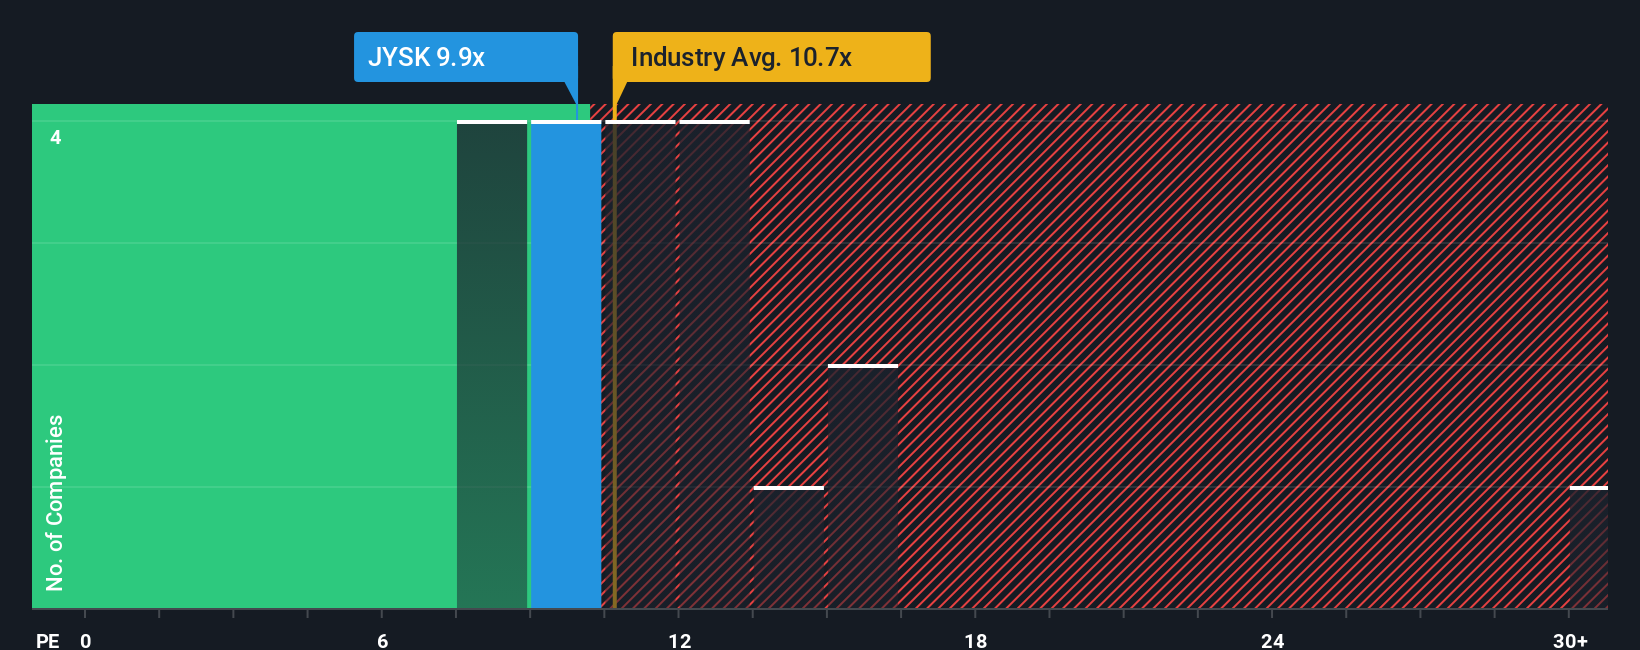Click the axis label 12
1640x650 pixels.
(680, 640)
